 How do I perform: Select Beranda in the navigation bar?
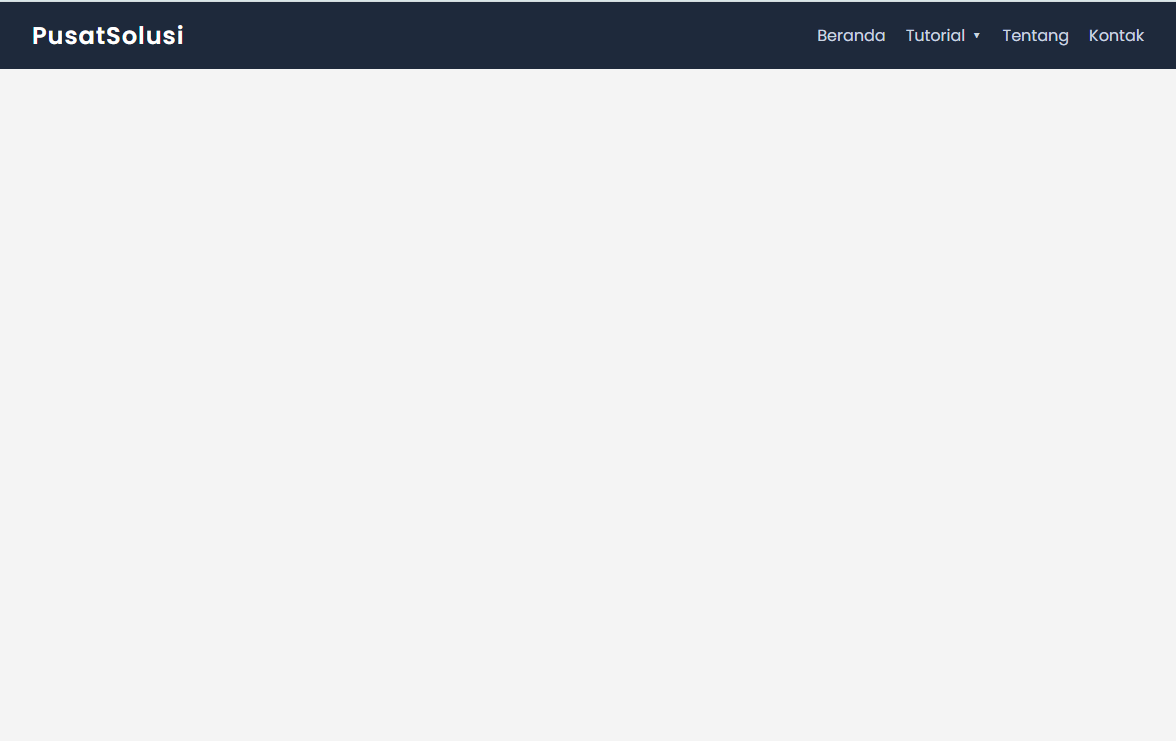click(851, 36)
